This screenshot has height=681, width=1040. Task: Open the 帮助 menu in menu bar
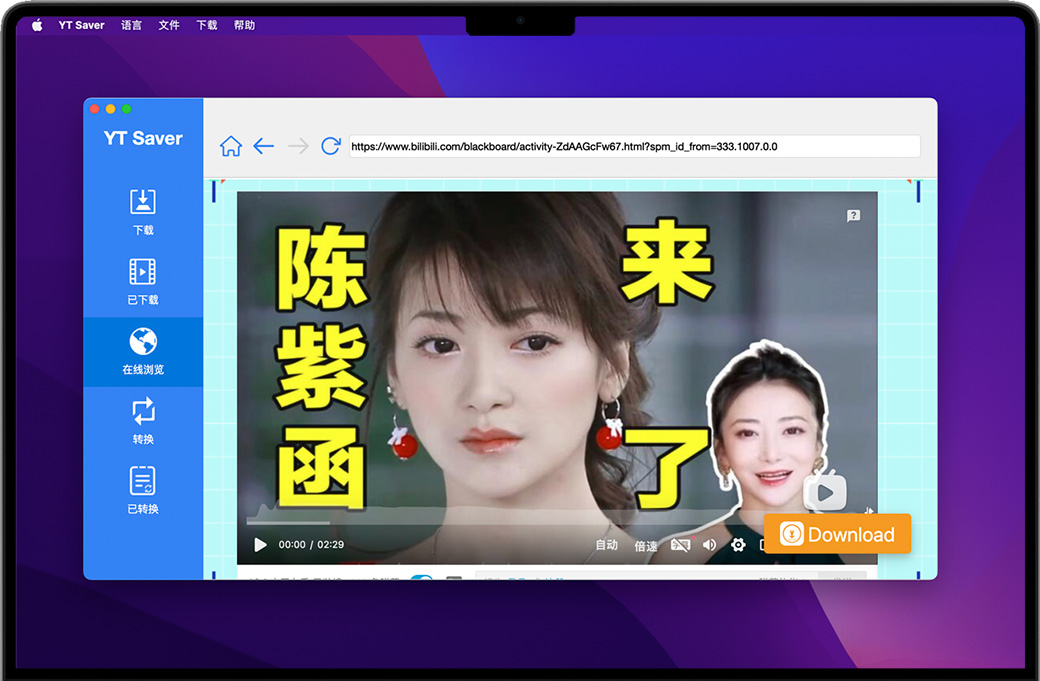click(244, 25)
